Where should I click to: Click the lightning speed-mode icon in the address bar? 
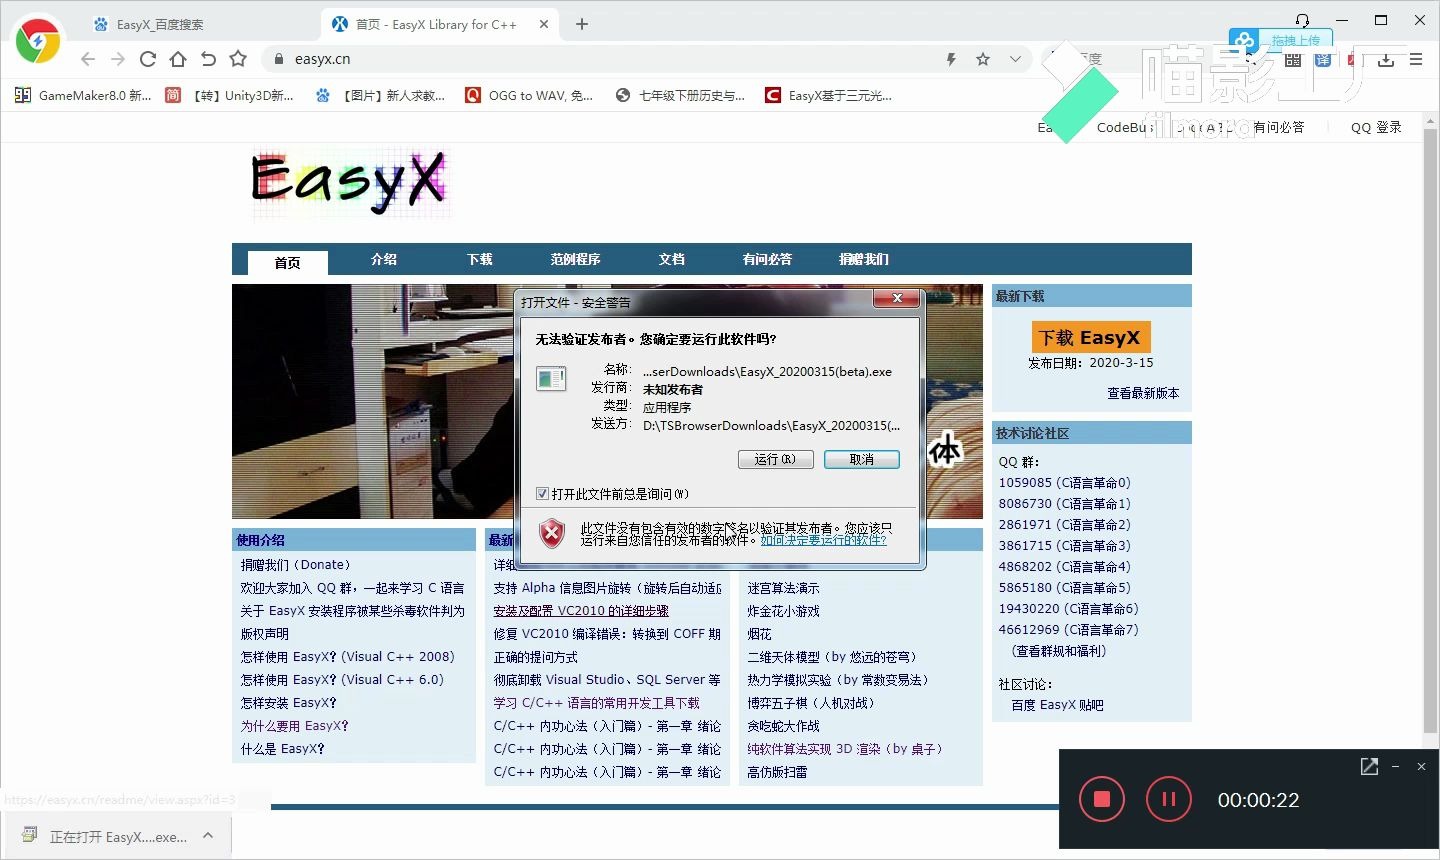tap(951, 59)
